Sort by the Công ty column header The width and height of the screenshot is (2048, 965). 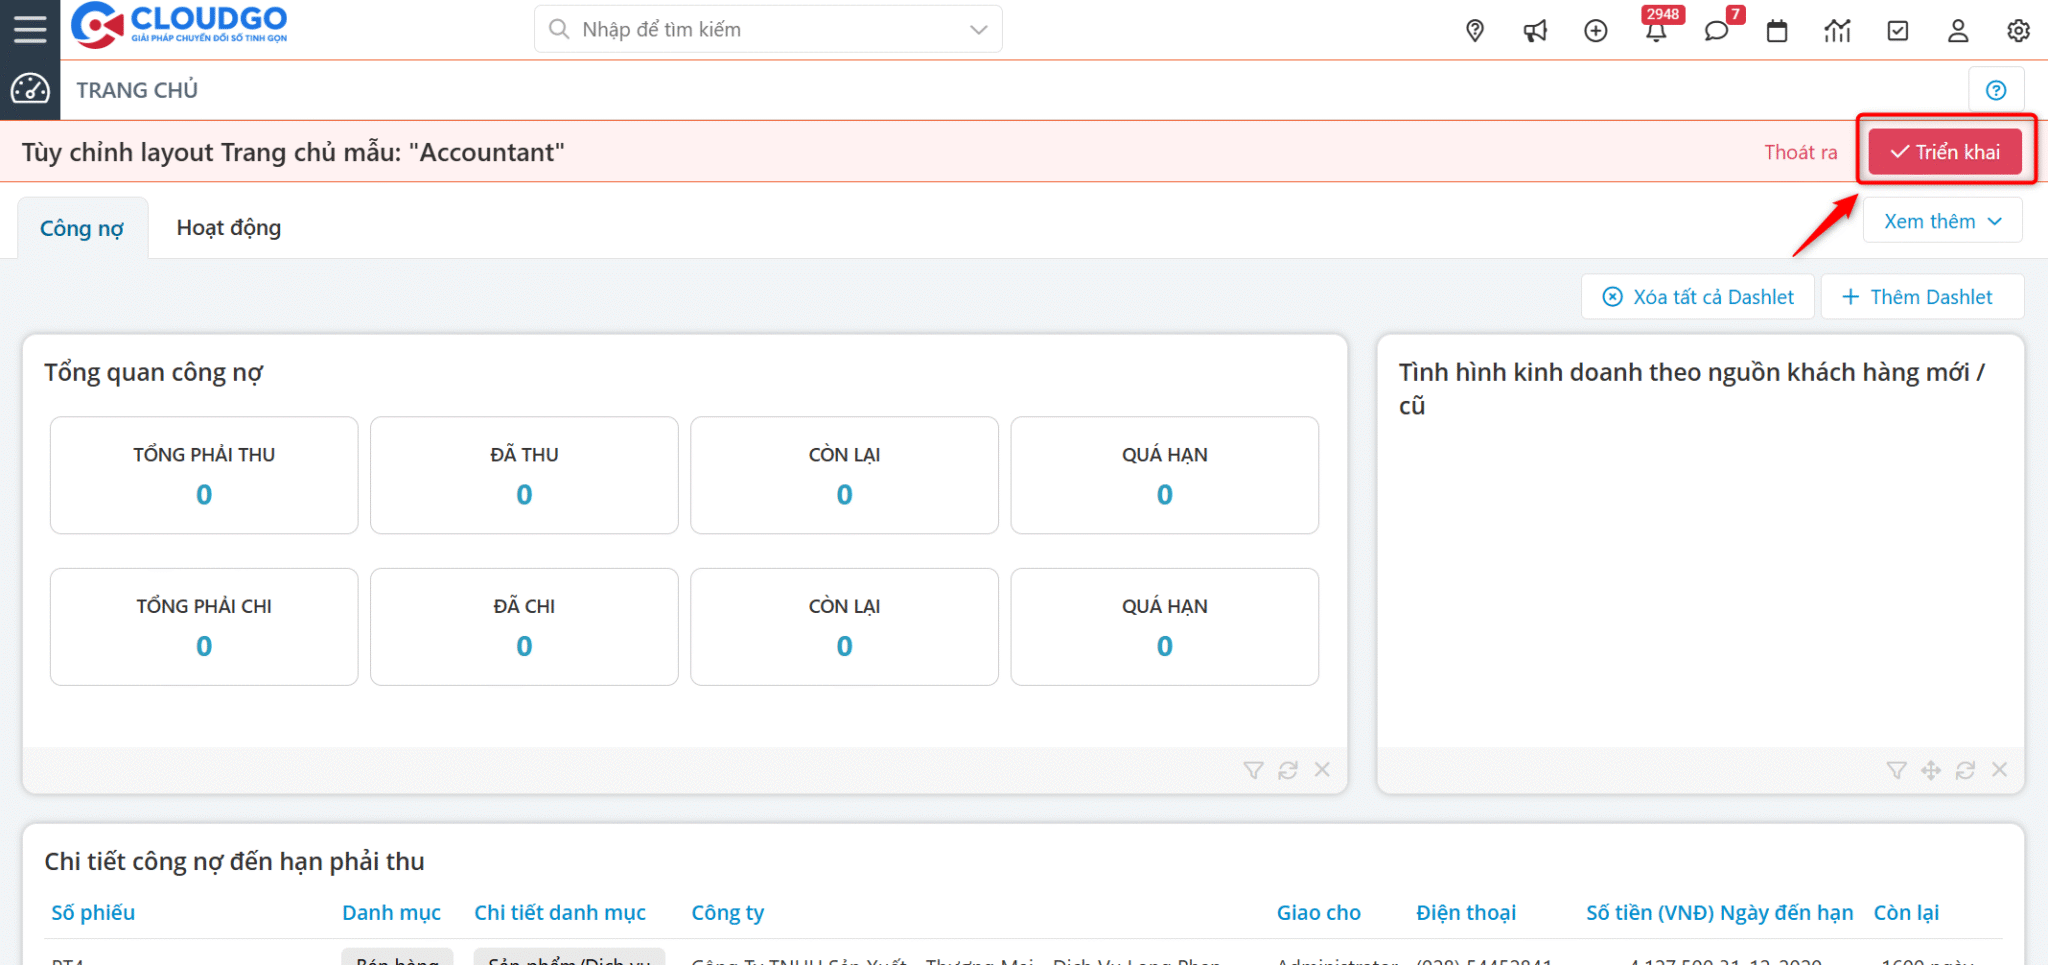[x=728, y=912]
